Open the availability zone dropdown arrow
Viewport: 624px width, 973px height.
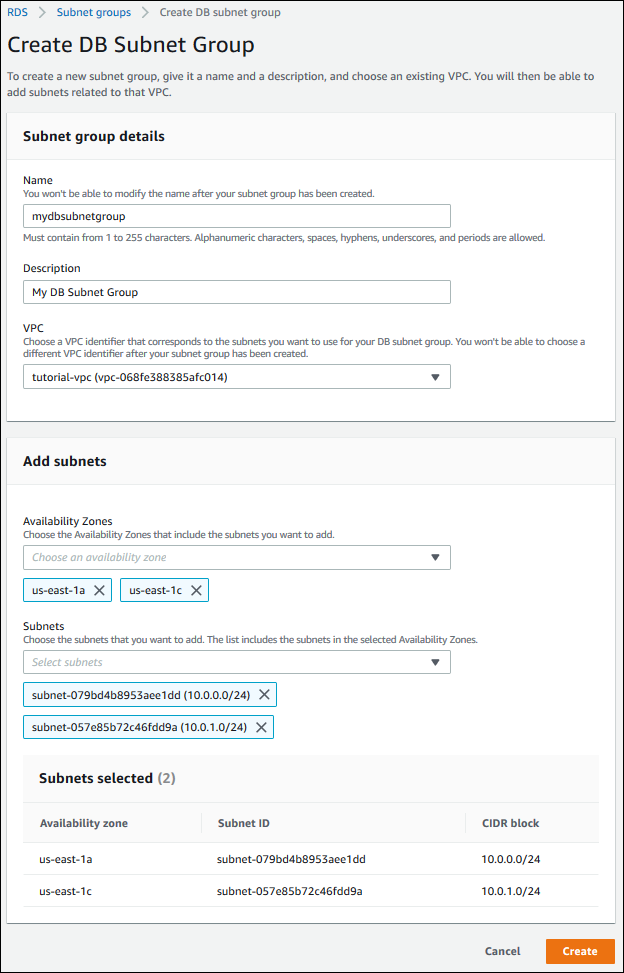pyautogui.click(x=435, y=558)
